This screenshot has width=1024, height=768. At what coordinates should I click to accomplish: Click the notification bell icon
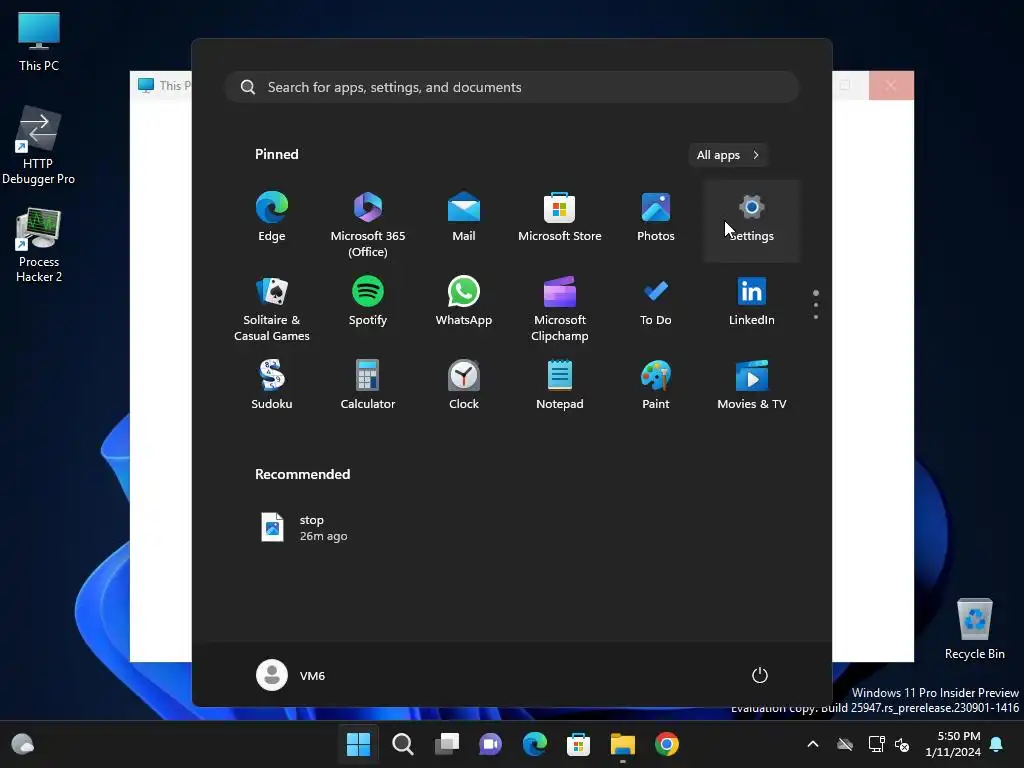point(997,744)
